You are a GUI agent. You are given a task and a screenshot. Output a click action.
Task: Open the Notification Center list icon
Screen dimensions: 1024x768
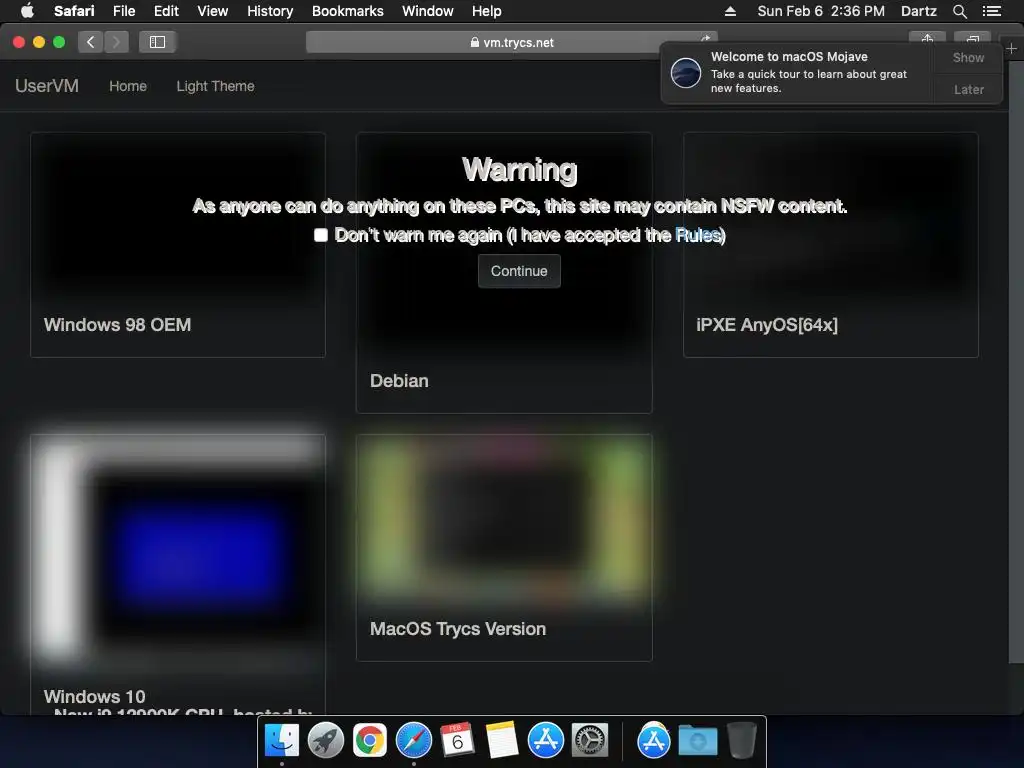coord(991,11)
